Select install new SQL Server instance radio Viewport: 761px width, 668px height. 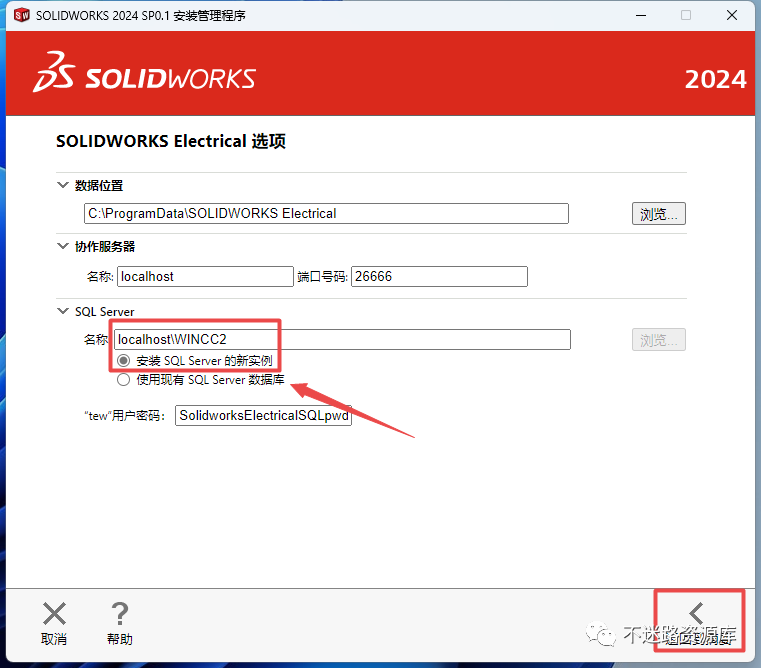tap(123, 361)
